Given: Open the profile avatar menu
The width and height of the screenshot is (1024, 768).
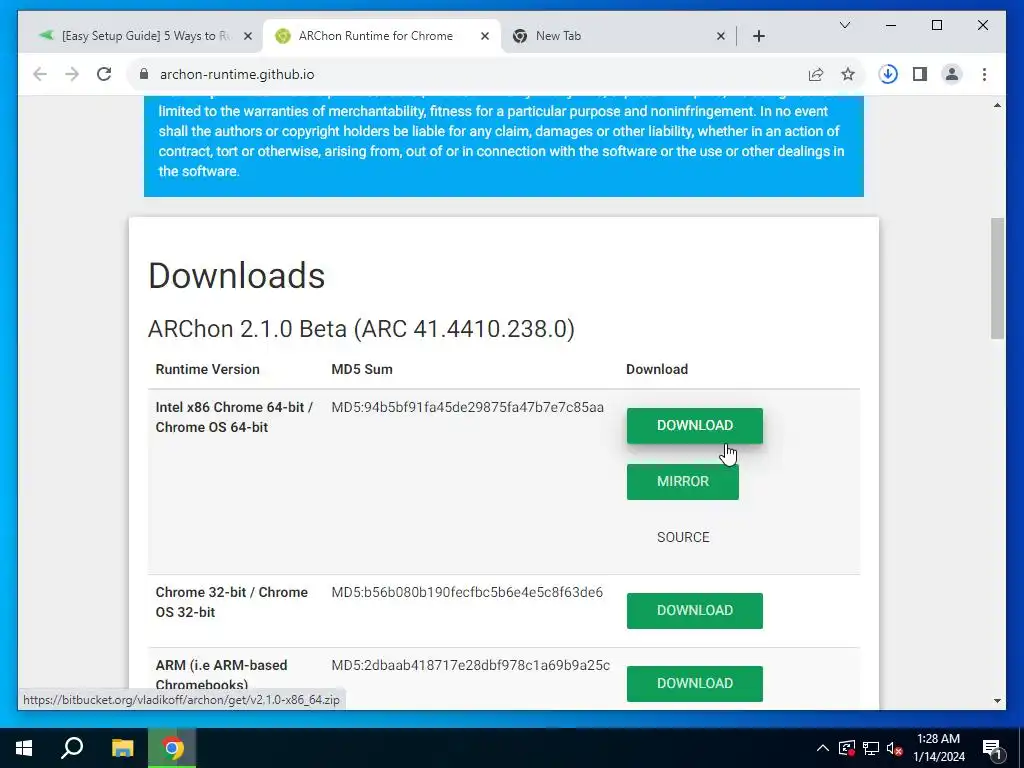Looking at the screenshot, I should click(x=952, y=74).
